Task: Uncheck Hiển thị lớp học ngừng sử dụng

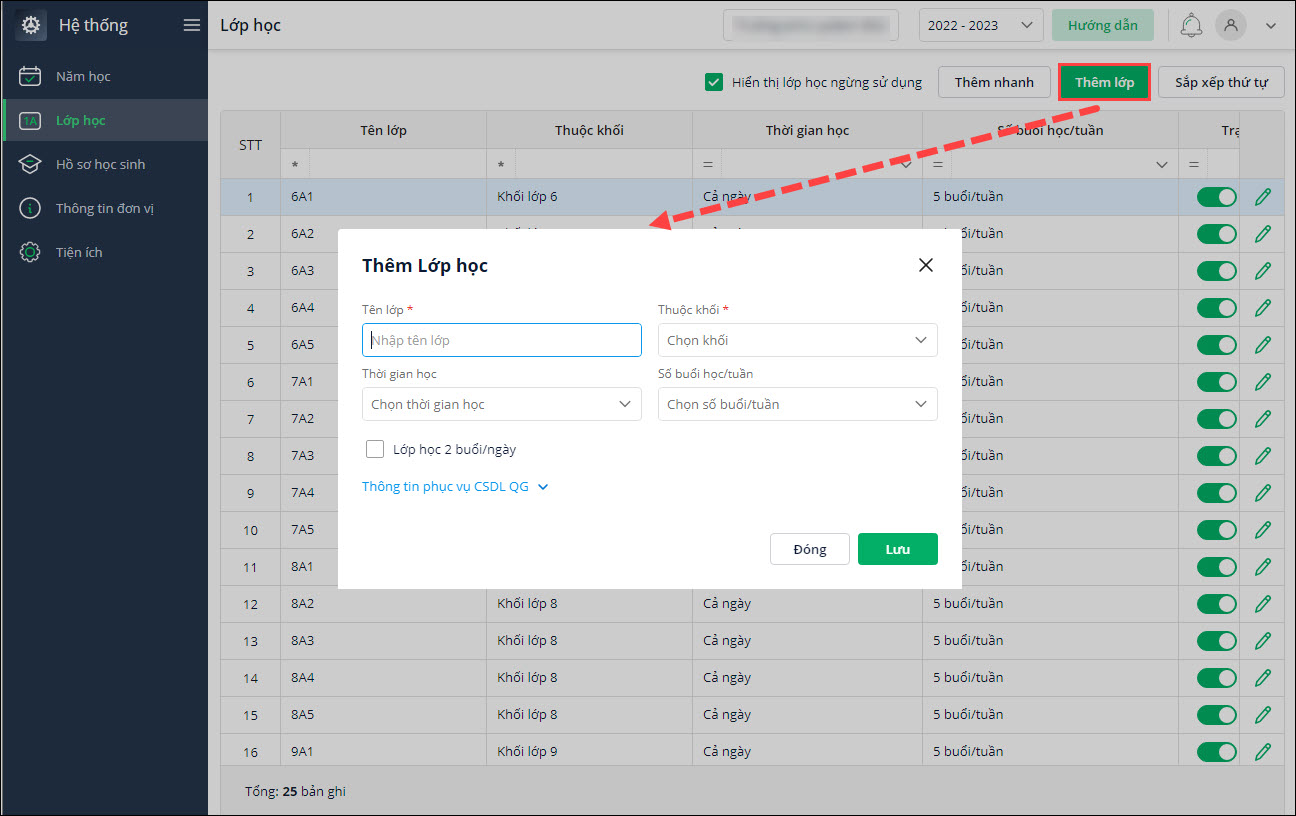Action: click(714, 82)
